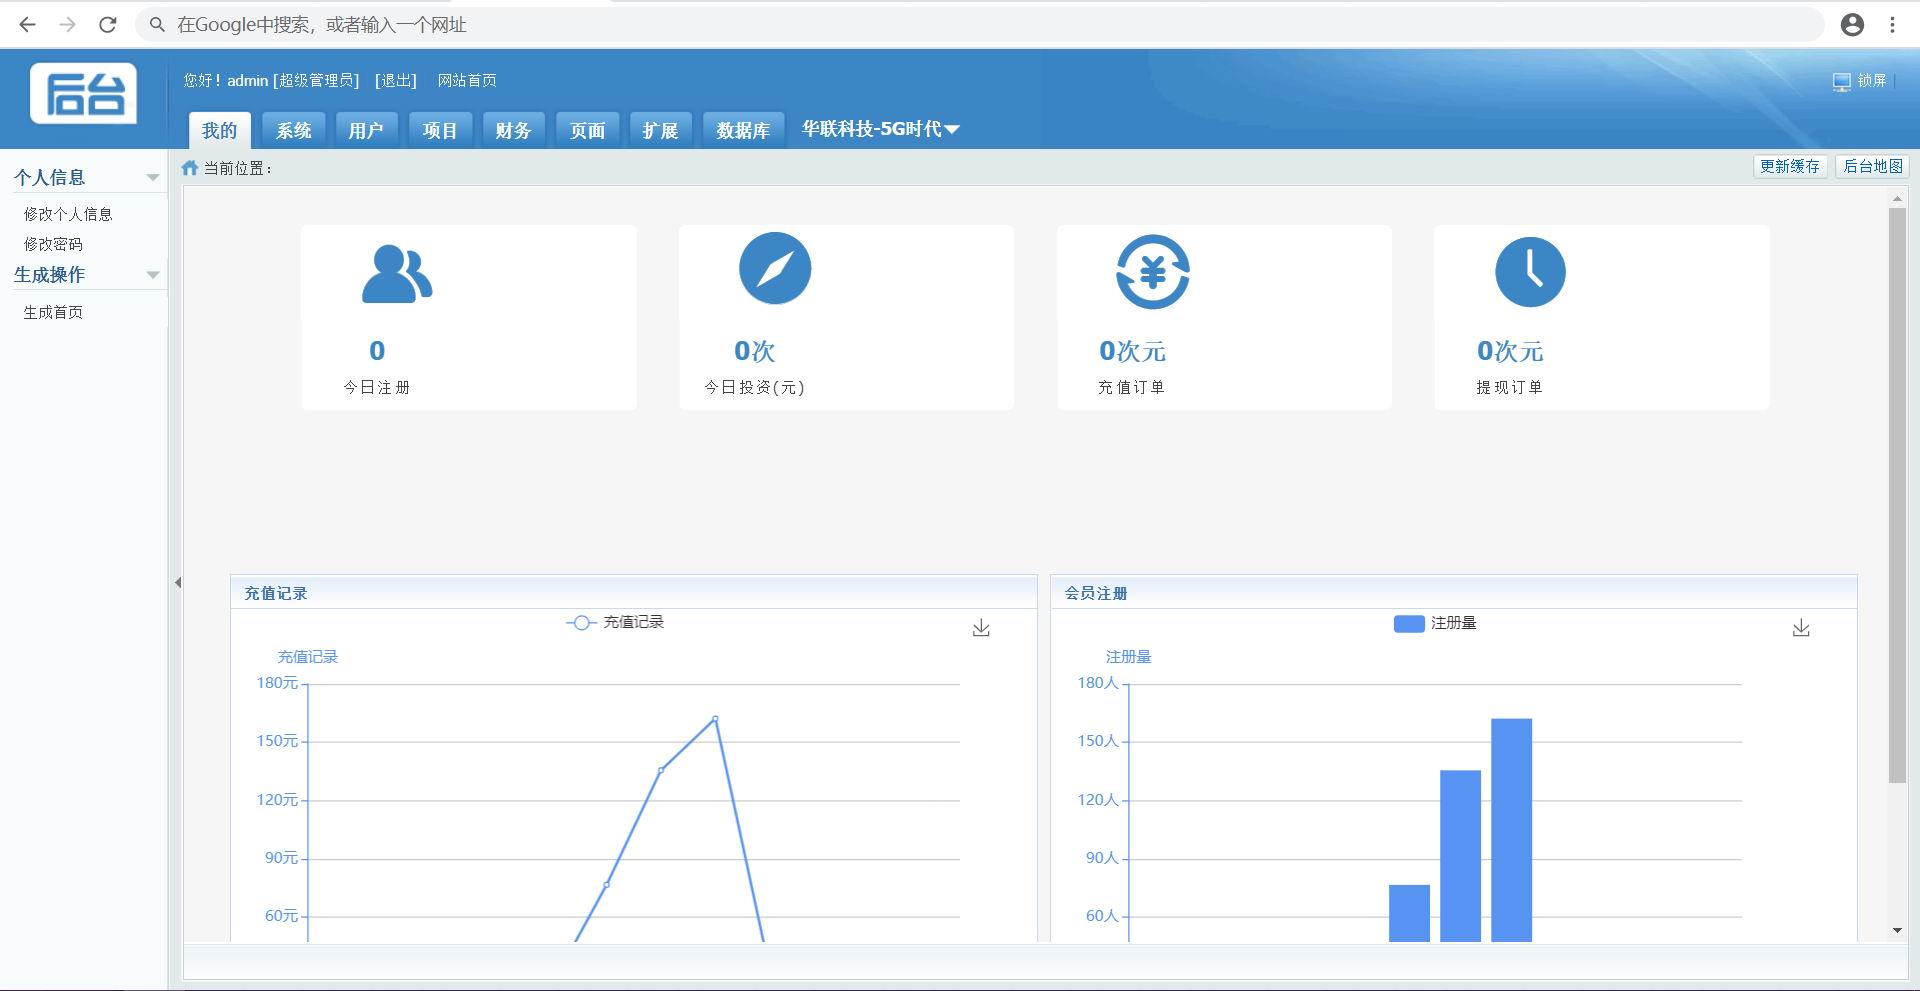Click the yuan recharge icon above 充值订单
This screenshot has width=1920, height=991.
[1152, 272]
